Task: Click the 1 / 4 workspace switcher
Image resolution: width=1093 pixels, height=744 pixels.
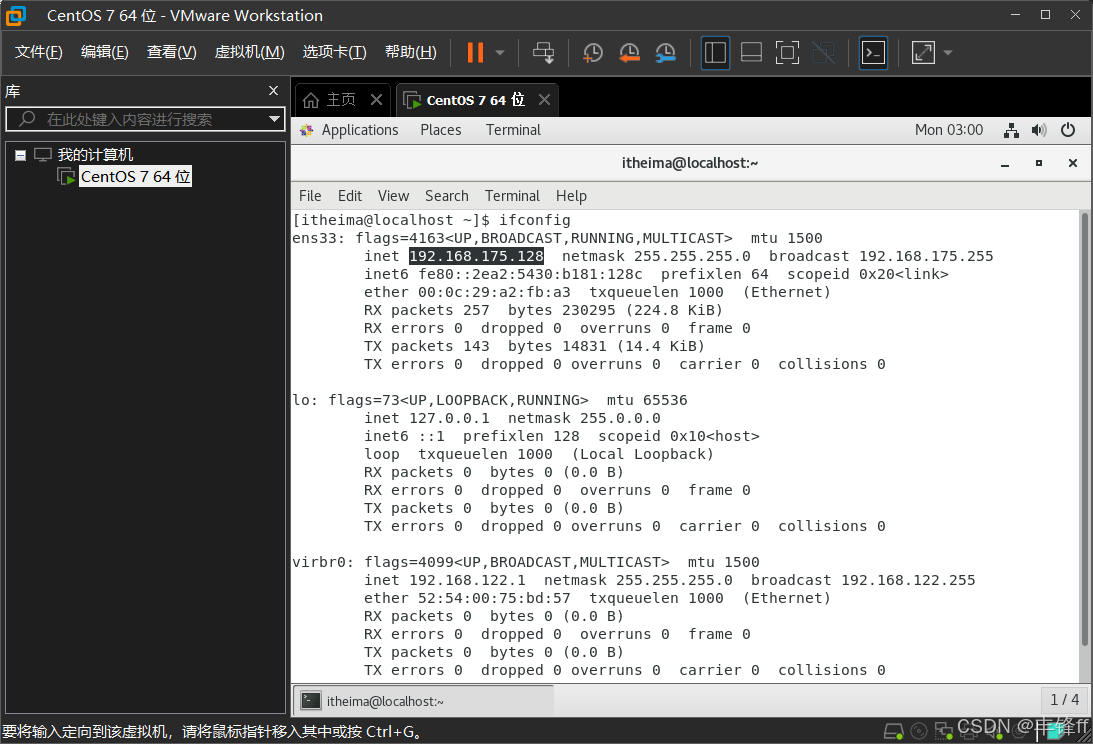Action: 1064,699
